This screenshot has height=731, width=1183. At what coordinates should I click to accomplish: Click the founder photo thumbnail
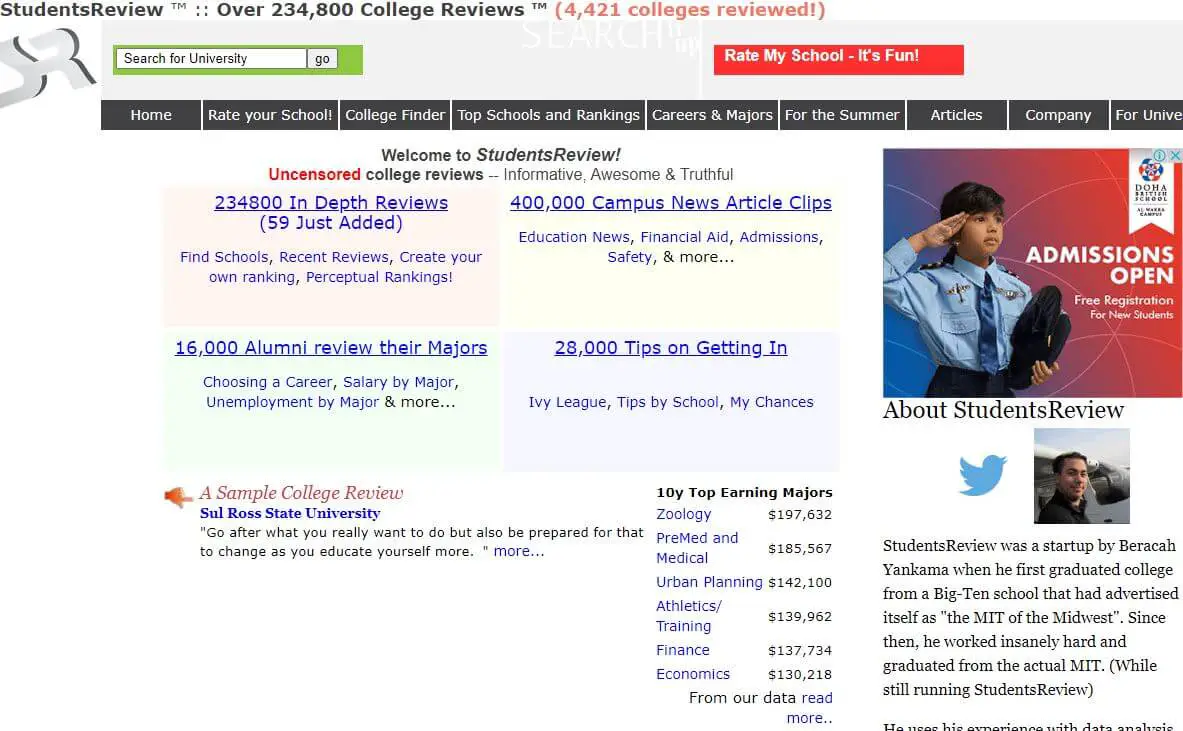click(x=1081, y=476)
